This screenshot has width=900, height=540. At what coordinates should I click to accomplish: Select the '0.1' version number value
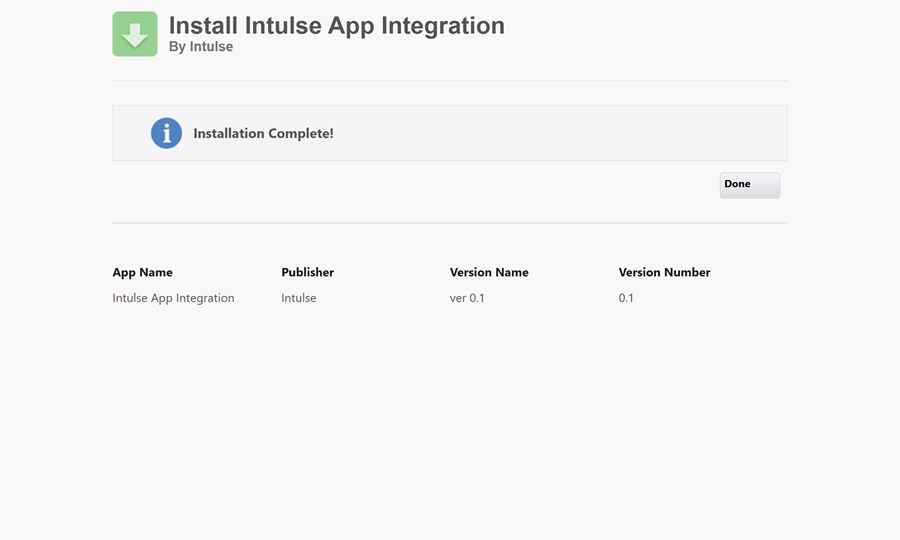pyautogui.click(x=626, y=298)
